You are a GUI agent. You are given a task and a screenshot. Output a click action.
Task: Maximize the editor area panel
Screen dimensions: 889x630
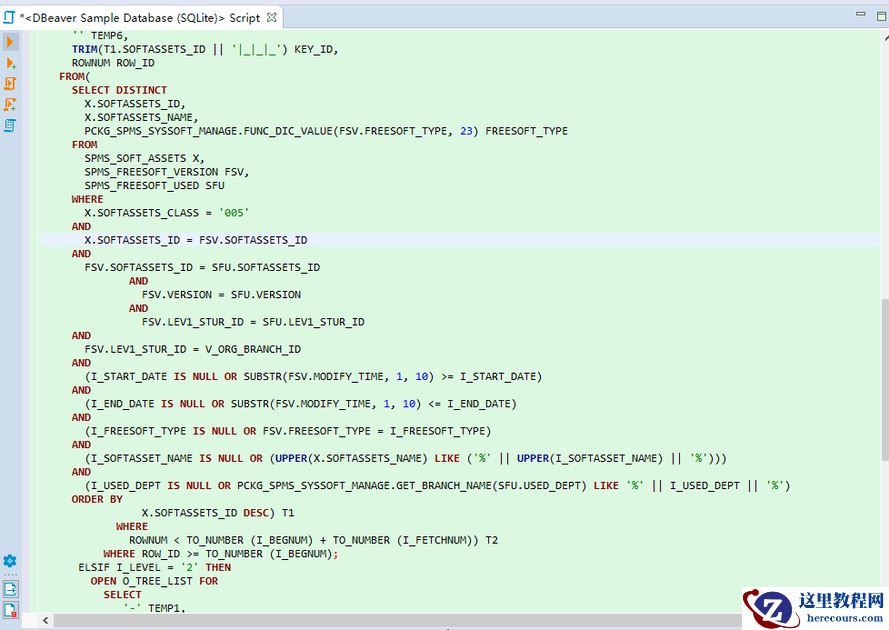[882, 16]
